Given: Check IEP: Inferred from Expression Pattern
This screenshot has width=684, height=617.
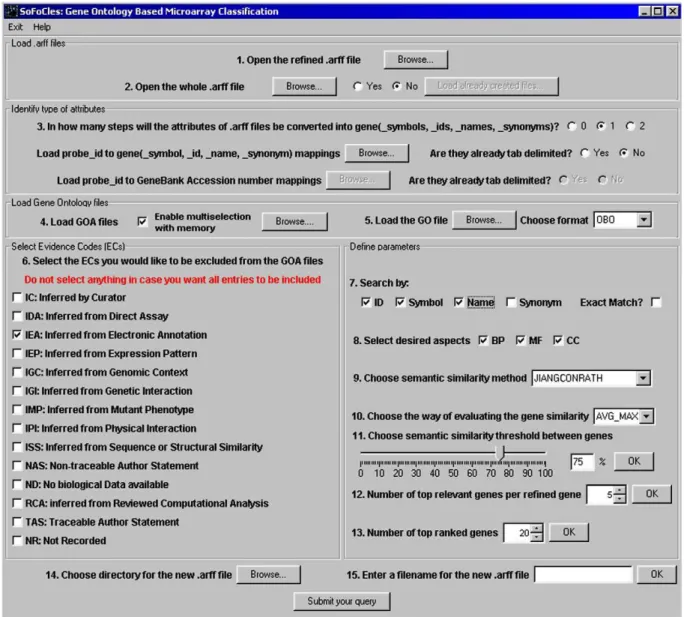Looking at the screenshot, I should point(17,353).
